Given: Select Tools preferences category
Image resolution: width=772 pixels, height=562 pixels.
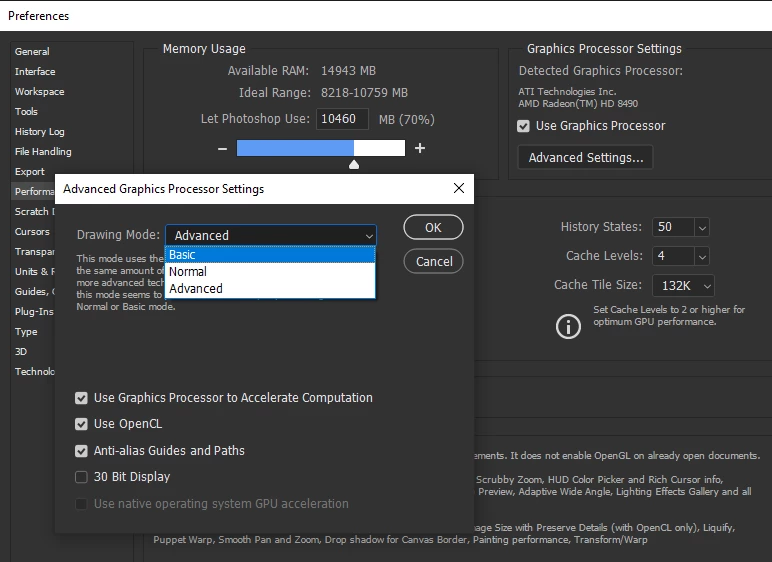Looking at the screenshot, I should click(26, 111).
